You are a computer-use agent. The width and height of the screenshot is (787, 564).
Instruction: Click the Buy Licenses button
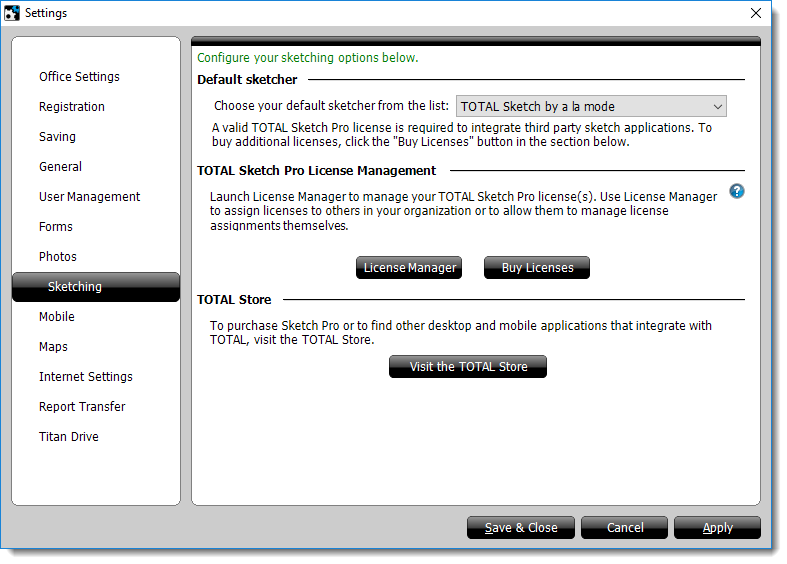(x=537, y=268)
